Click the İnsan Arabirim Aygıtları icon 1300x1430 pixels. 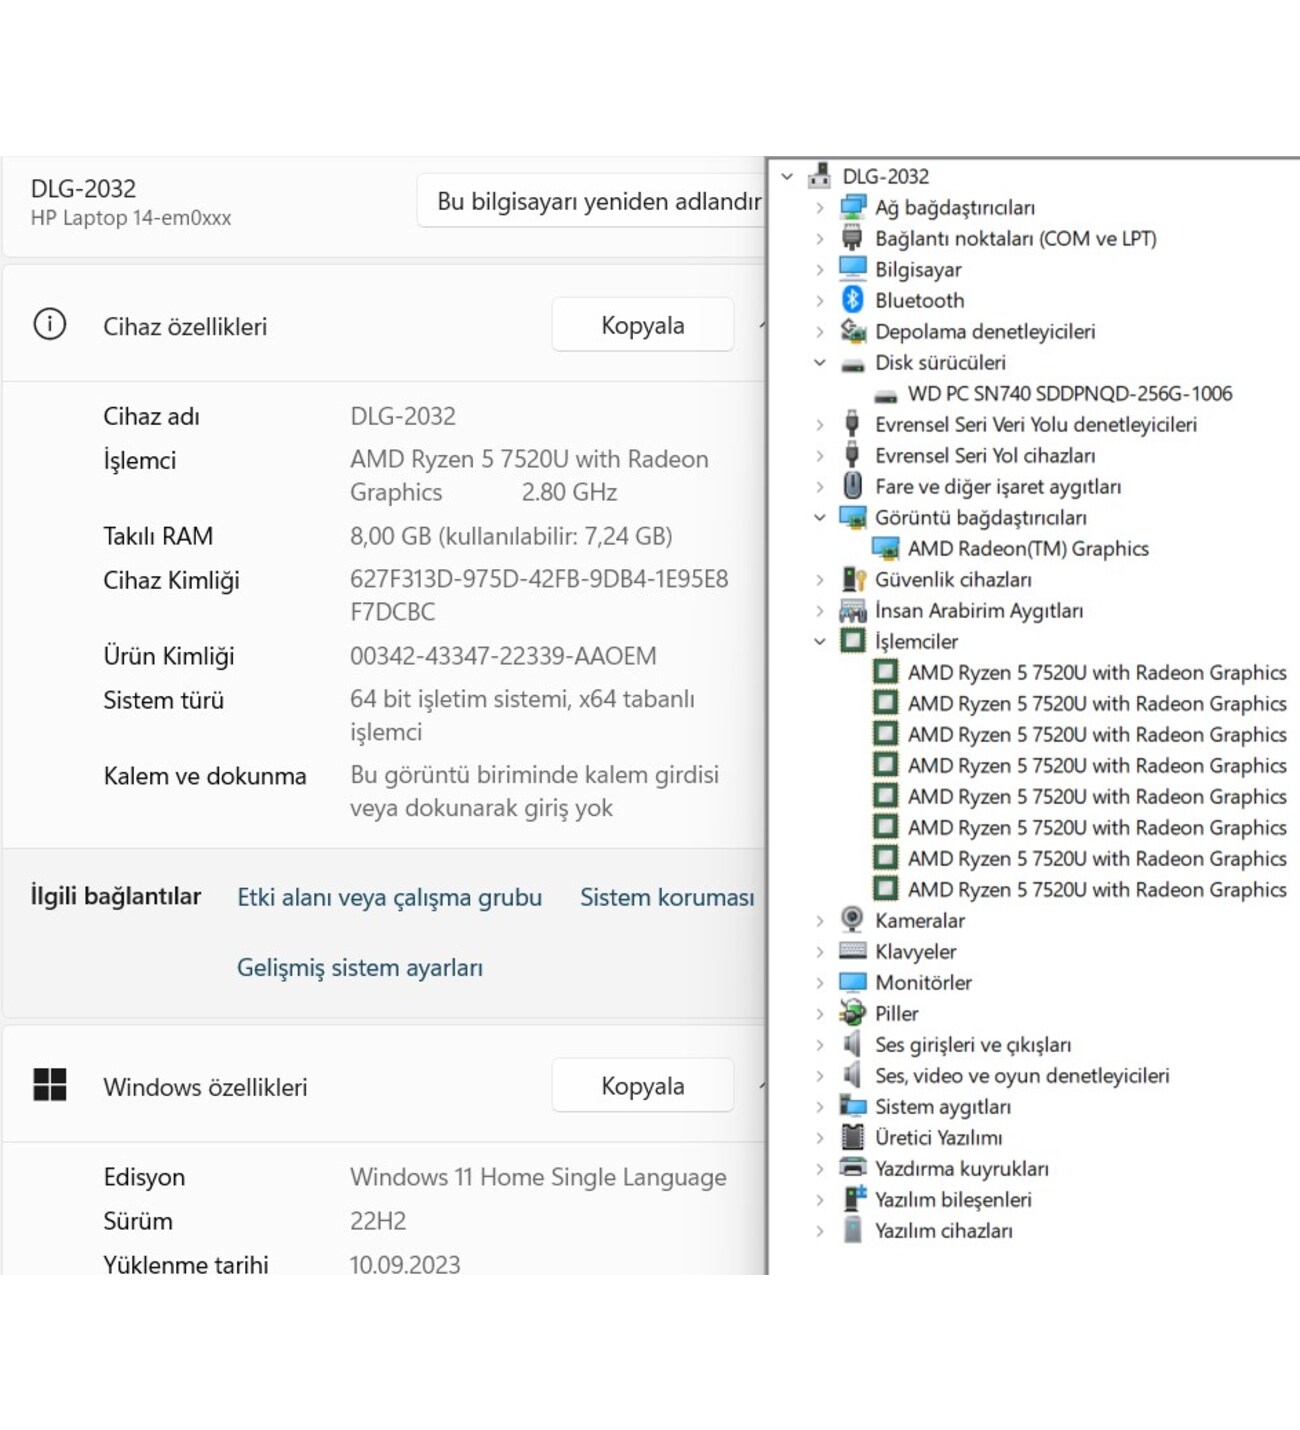click(852, 610)
